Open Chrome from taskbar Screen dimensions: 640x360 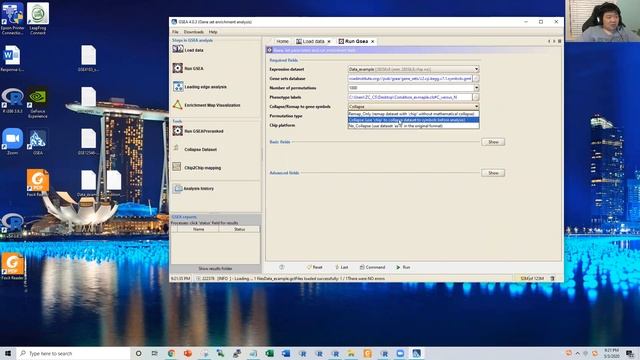[171, 353]
